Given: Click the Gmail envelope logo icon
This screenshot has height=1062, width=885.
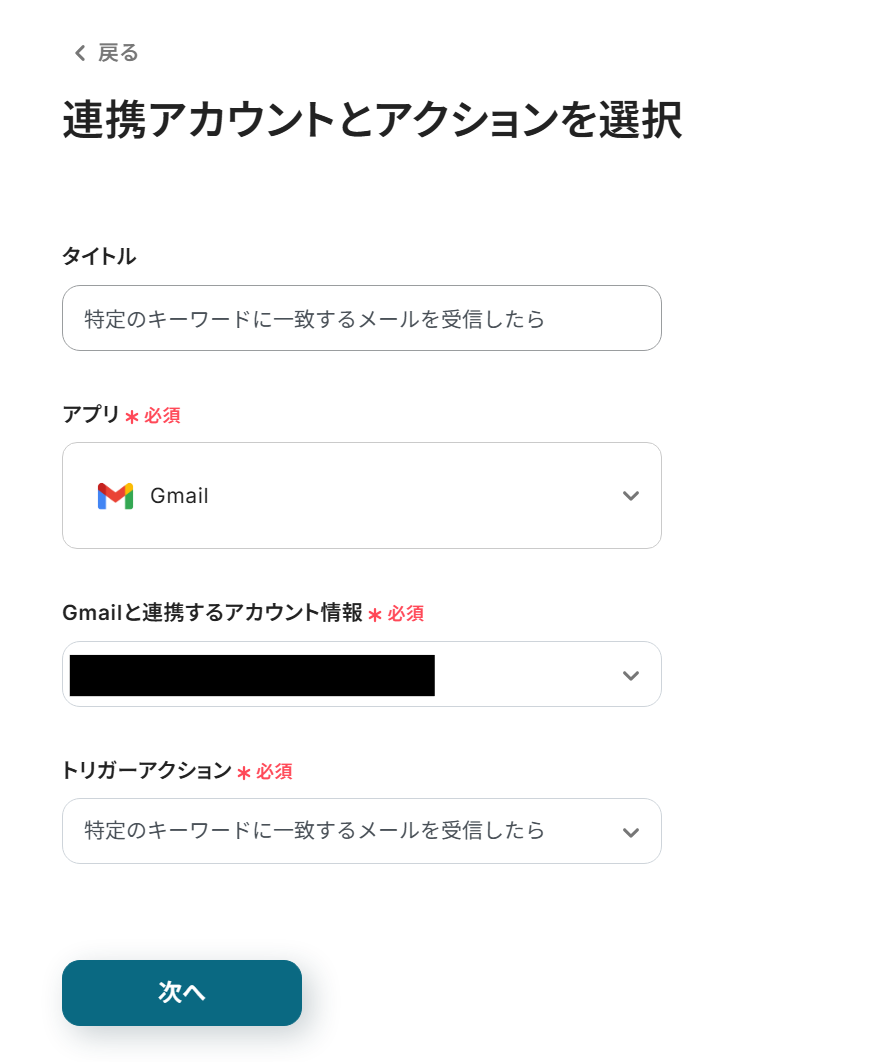Looking at the screenshot, I should point(115,496).
